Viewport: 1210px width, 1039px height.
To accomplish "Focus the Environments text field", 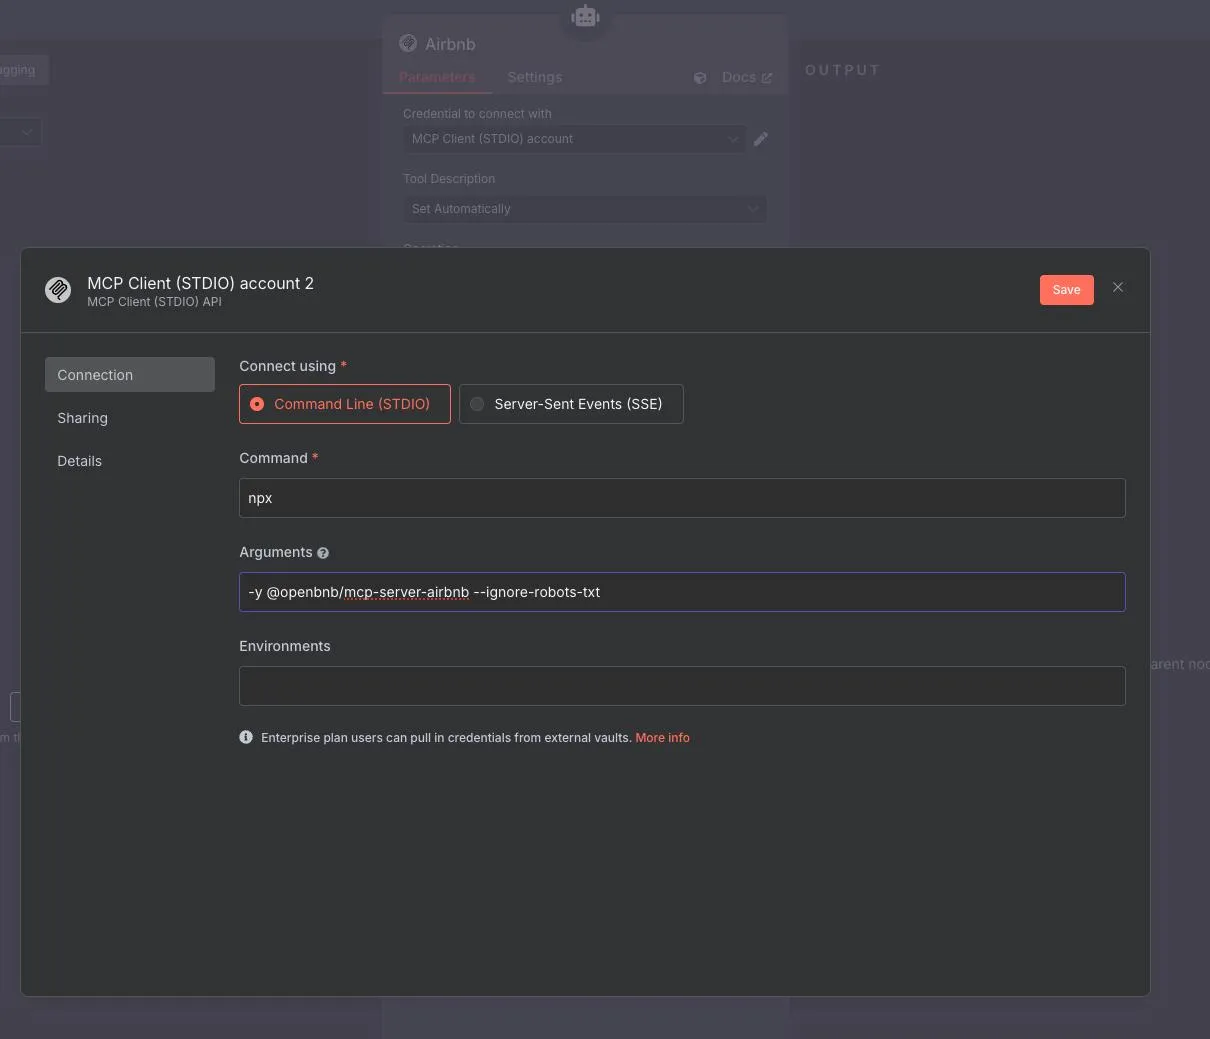I will (x=682, y=686).
